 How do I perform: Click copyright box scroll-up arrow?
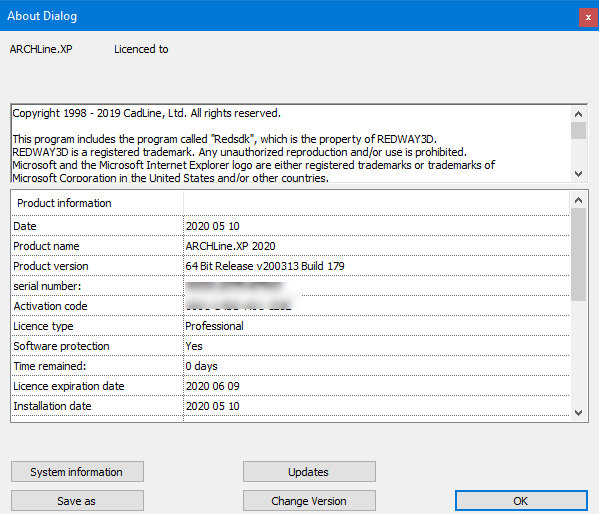click(x=578, y=114)
